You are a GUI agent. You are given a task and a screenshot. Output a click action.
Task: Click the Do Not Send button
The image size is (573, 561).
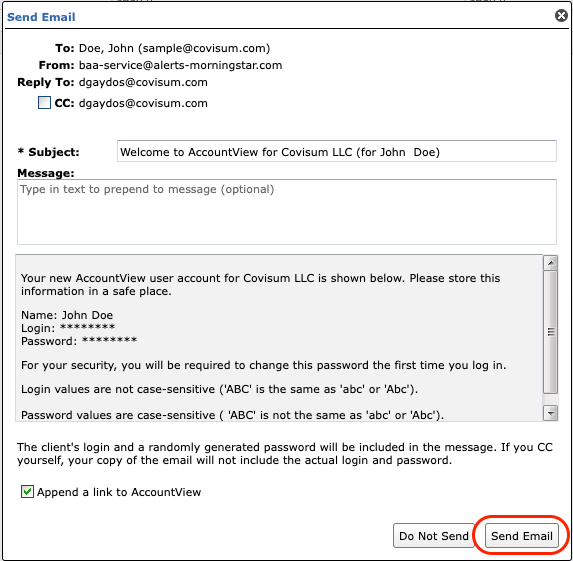click(x=433, y=536)
